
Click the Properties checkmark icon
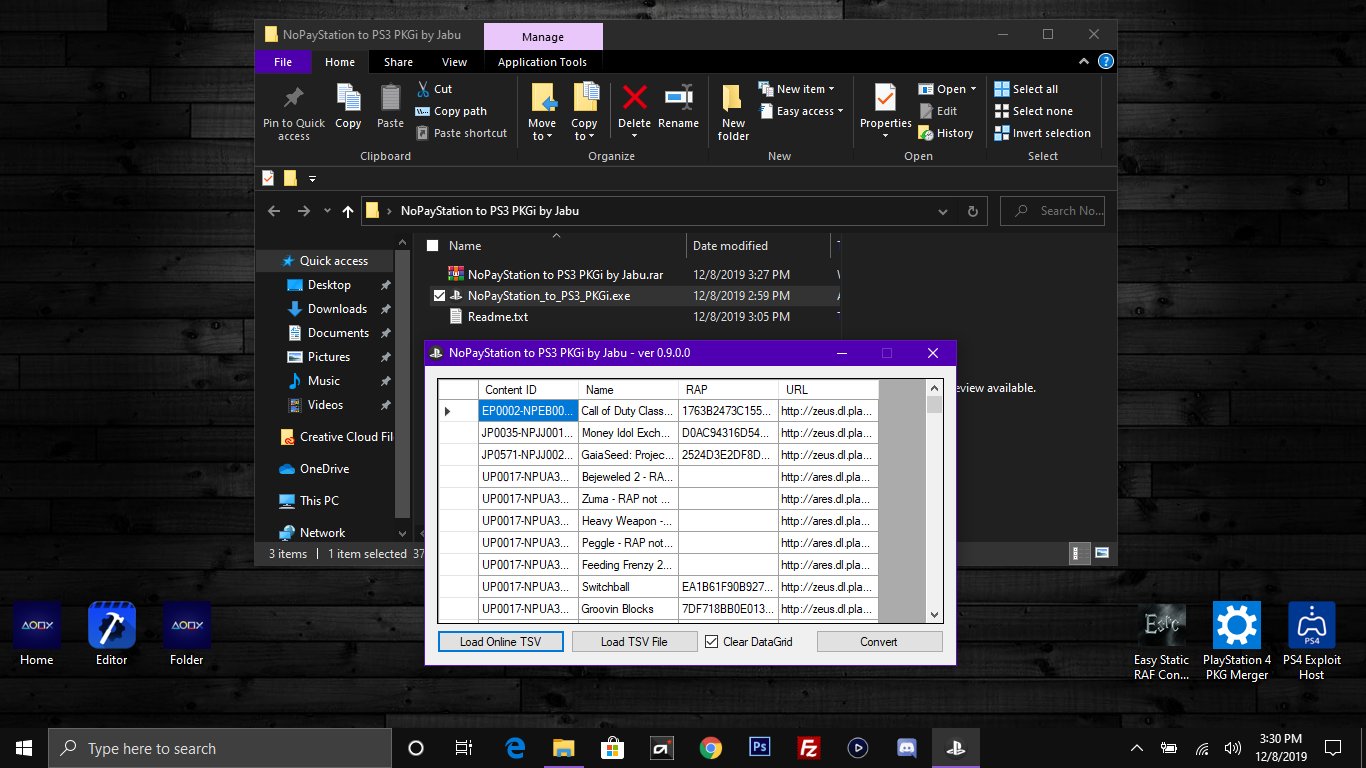[x=885, y=97]
